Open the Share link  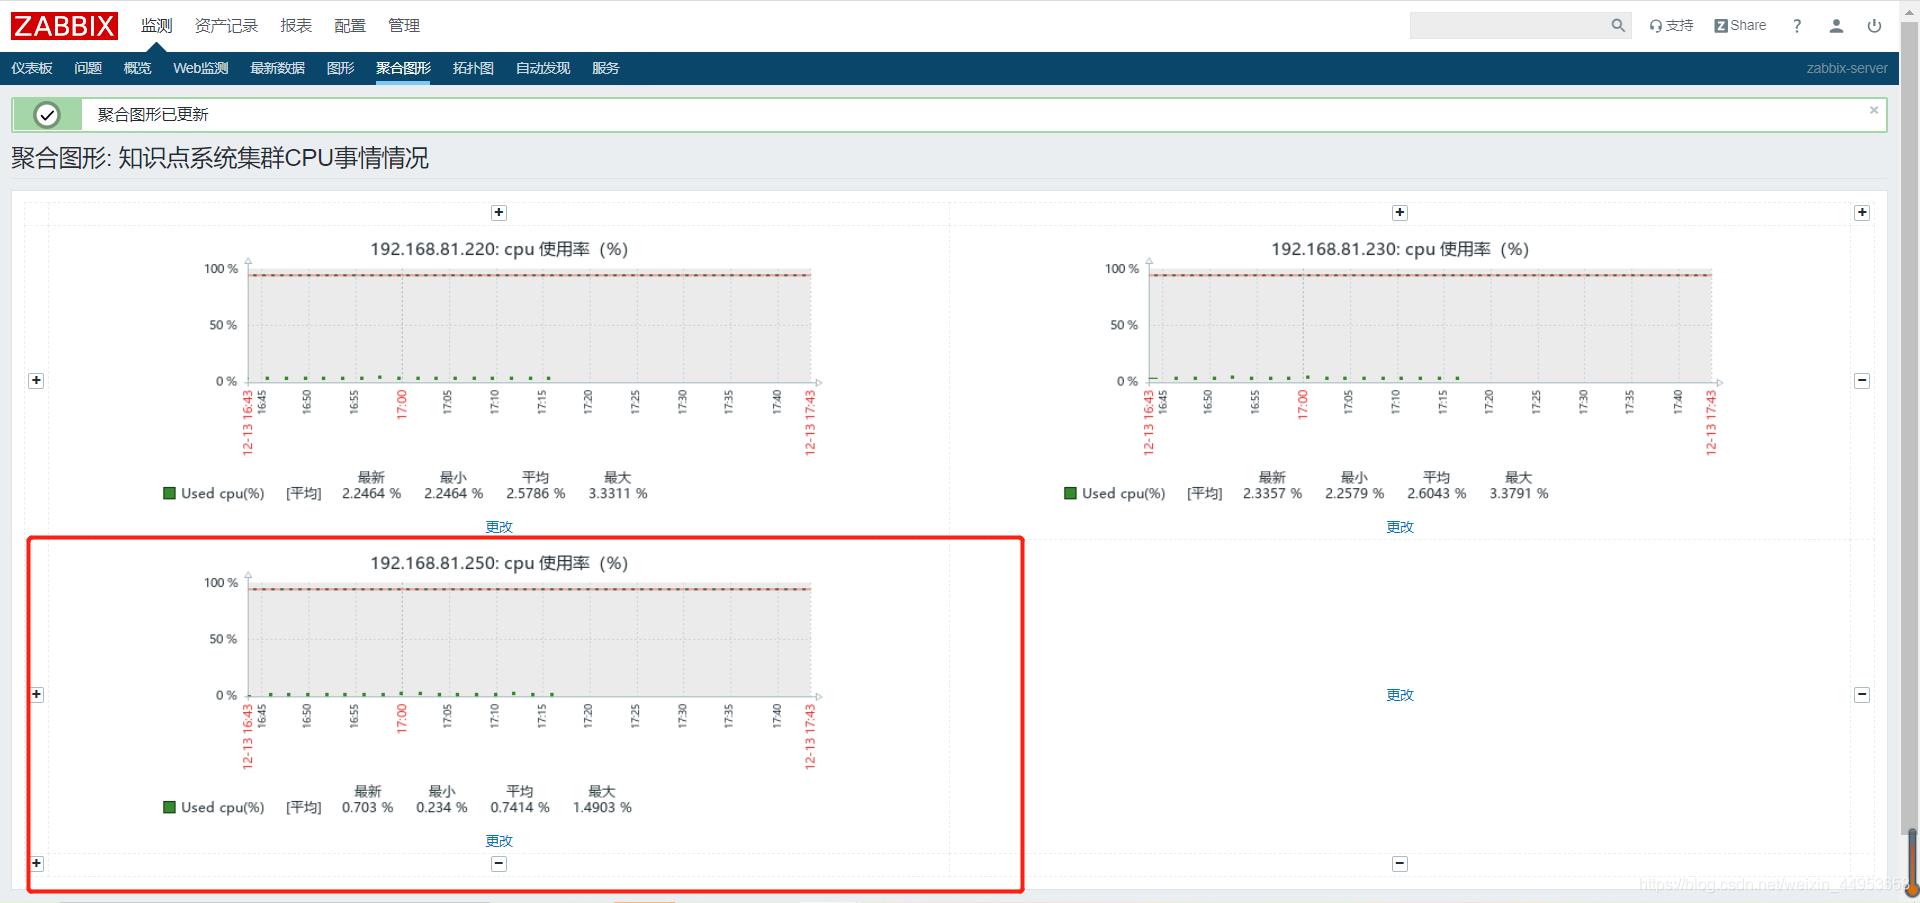click(x=1740, y=26)
